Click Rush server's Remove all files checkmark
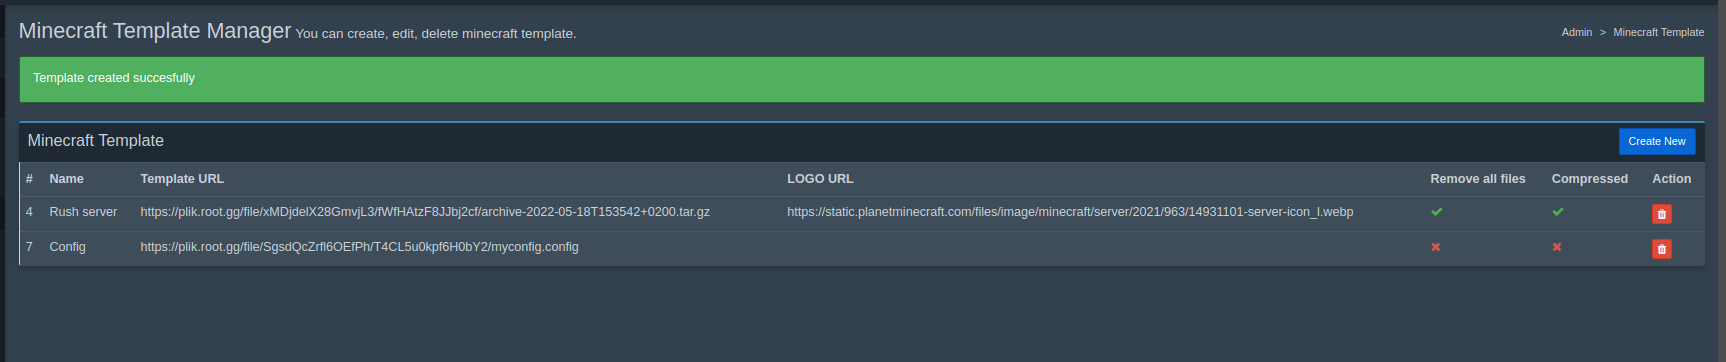This screenshot has height=362, width=1726. click(x=1436, y=212)
